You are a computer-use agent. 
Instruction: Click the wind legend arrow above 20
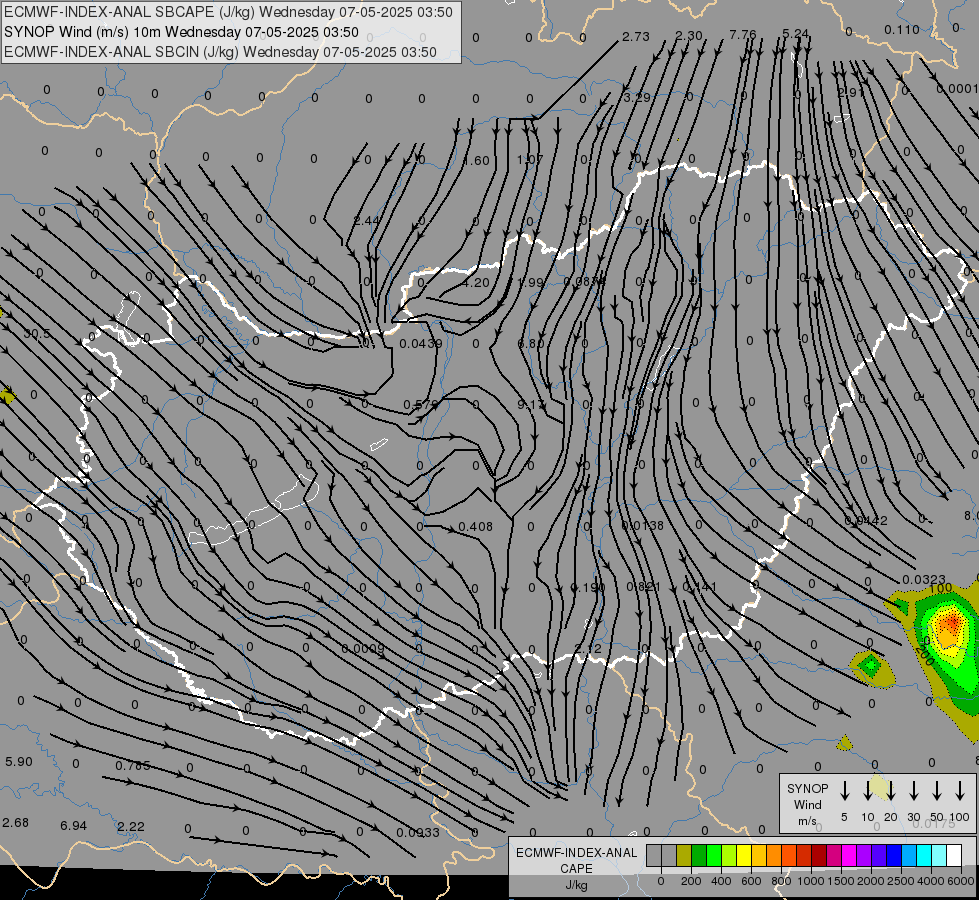click(890, 791)
